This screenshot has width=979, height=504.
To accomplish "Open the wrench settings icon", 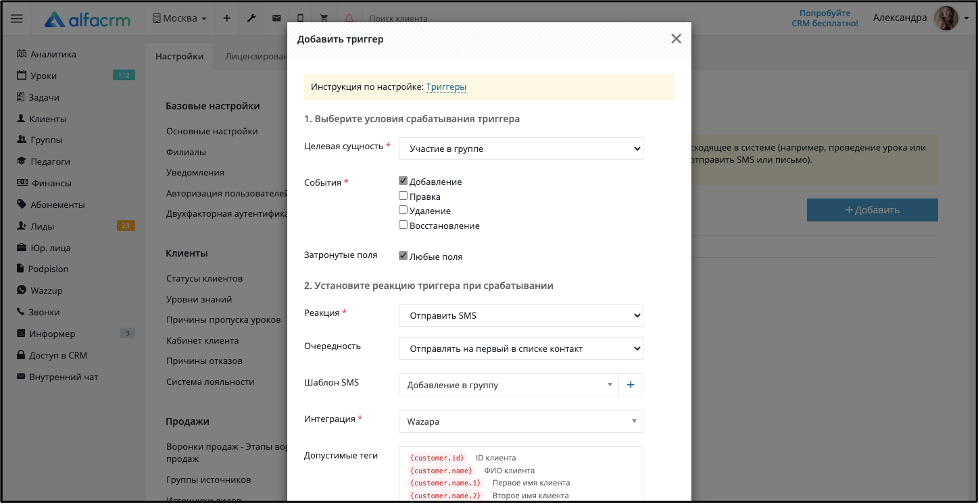I will [251, 19].
